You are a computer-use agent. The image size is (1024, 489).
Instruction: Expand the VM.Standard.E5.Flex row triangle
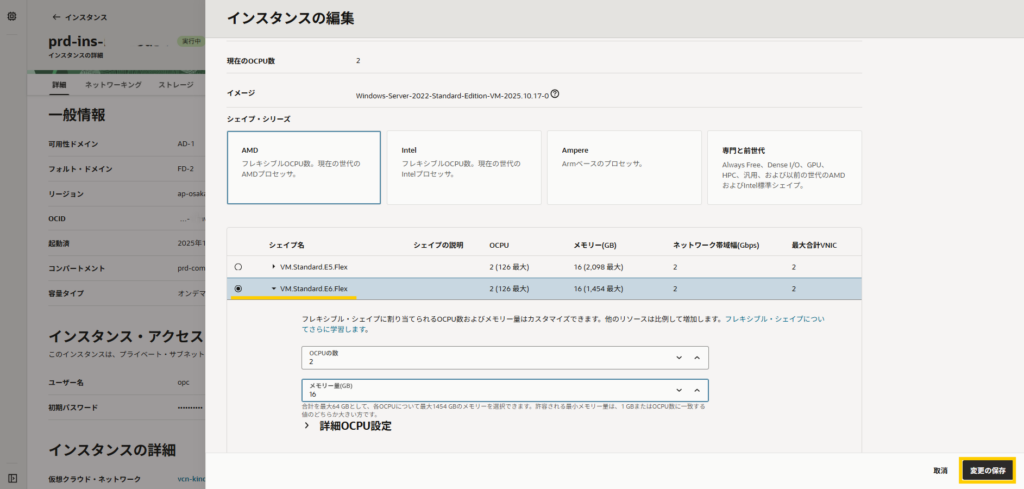pos(274,267)
